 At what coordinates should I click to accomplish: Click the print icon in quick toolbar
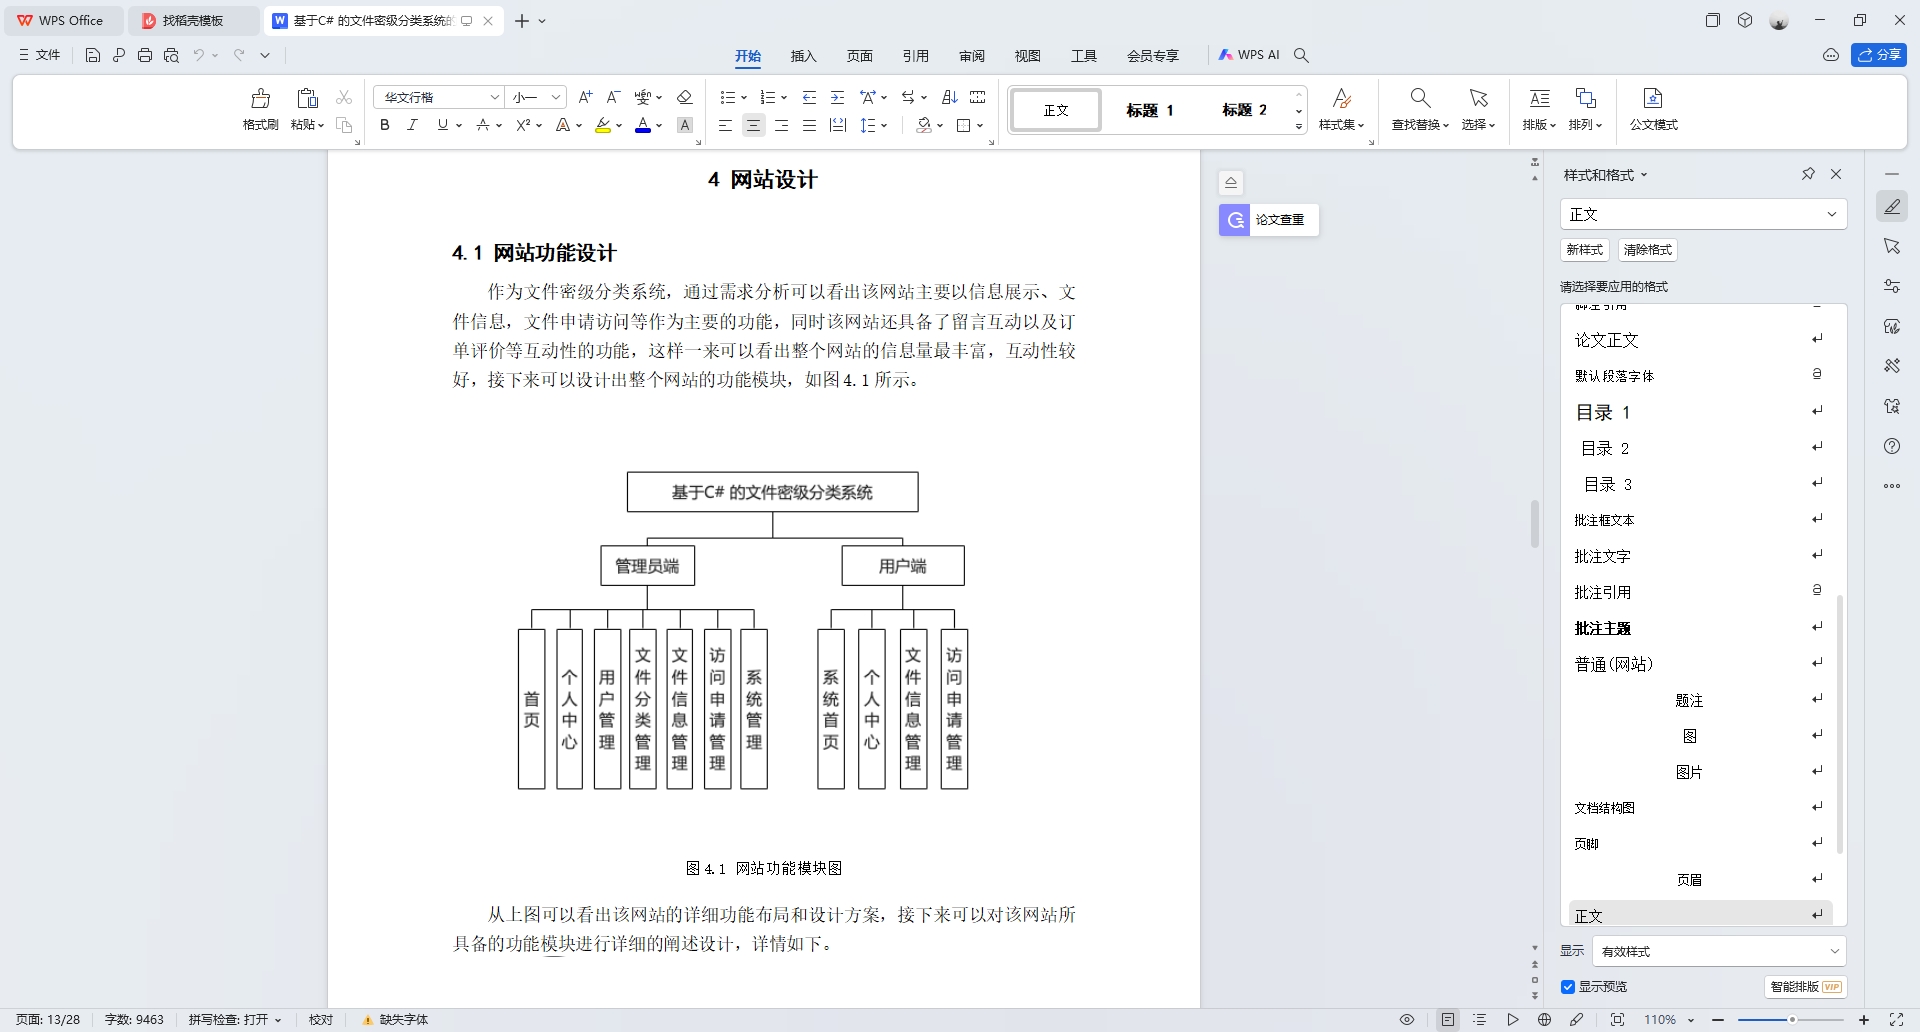pyautogui.click(x=145, y=55)
